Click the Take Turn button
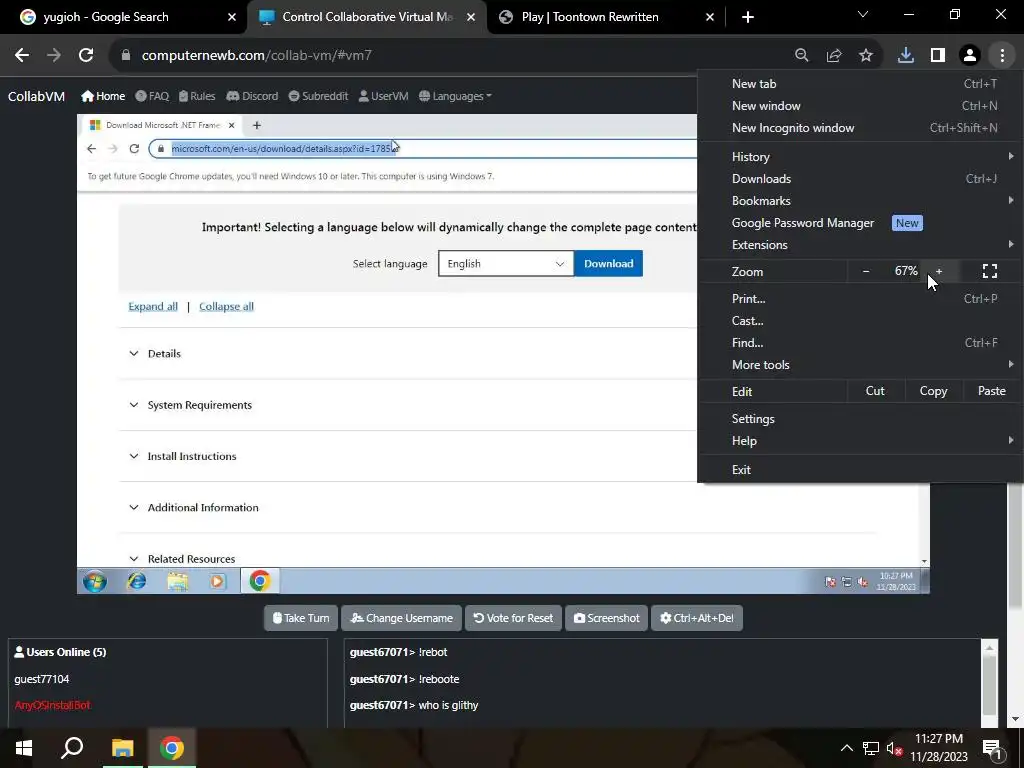The image size is (1024, 768). click(x=300, y=618)
